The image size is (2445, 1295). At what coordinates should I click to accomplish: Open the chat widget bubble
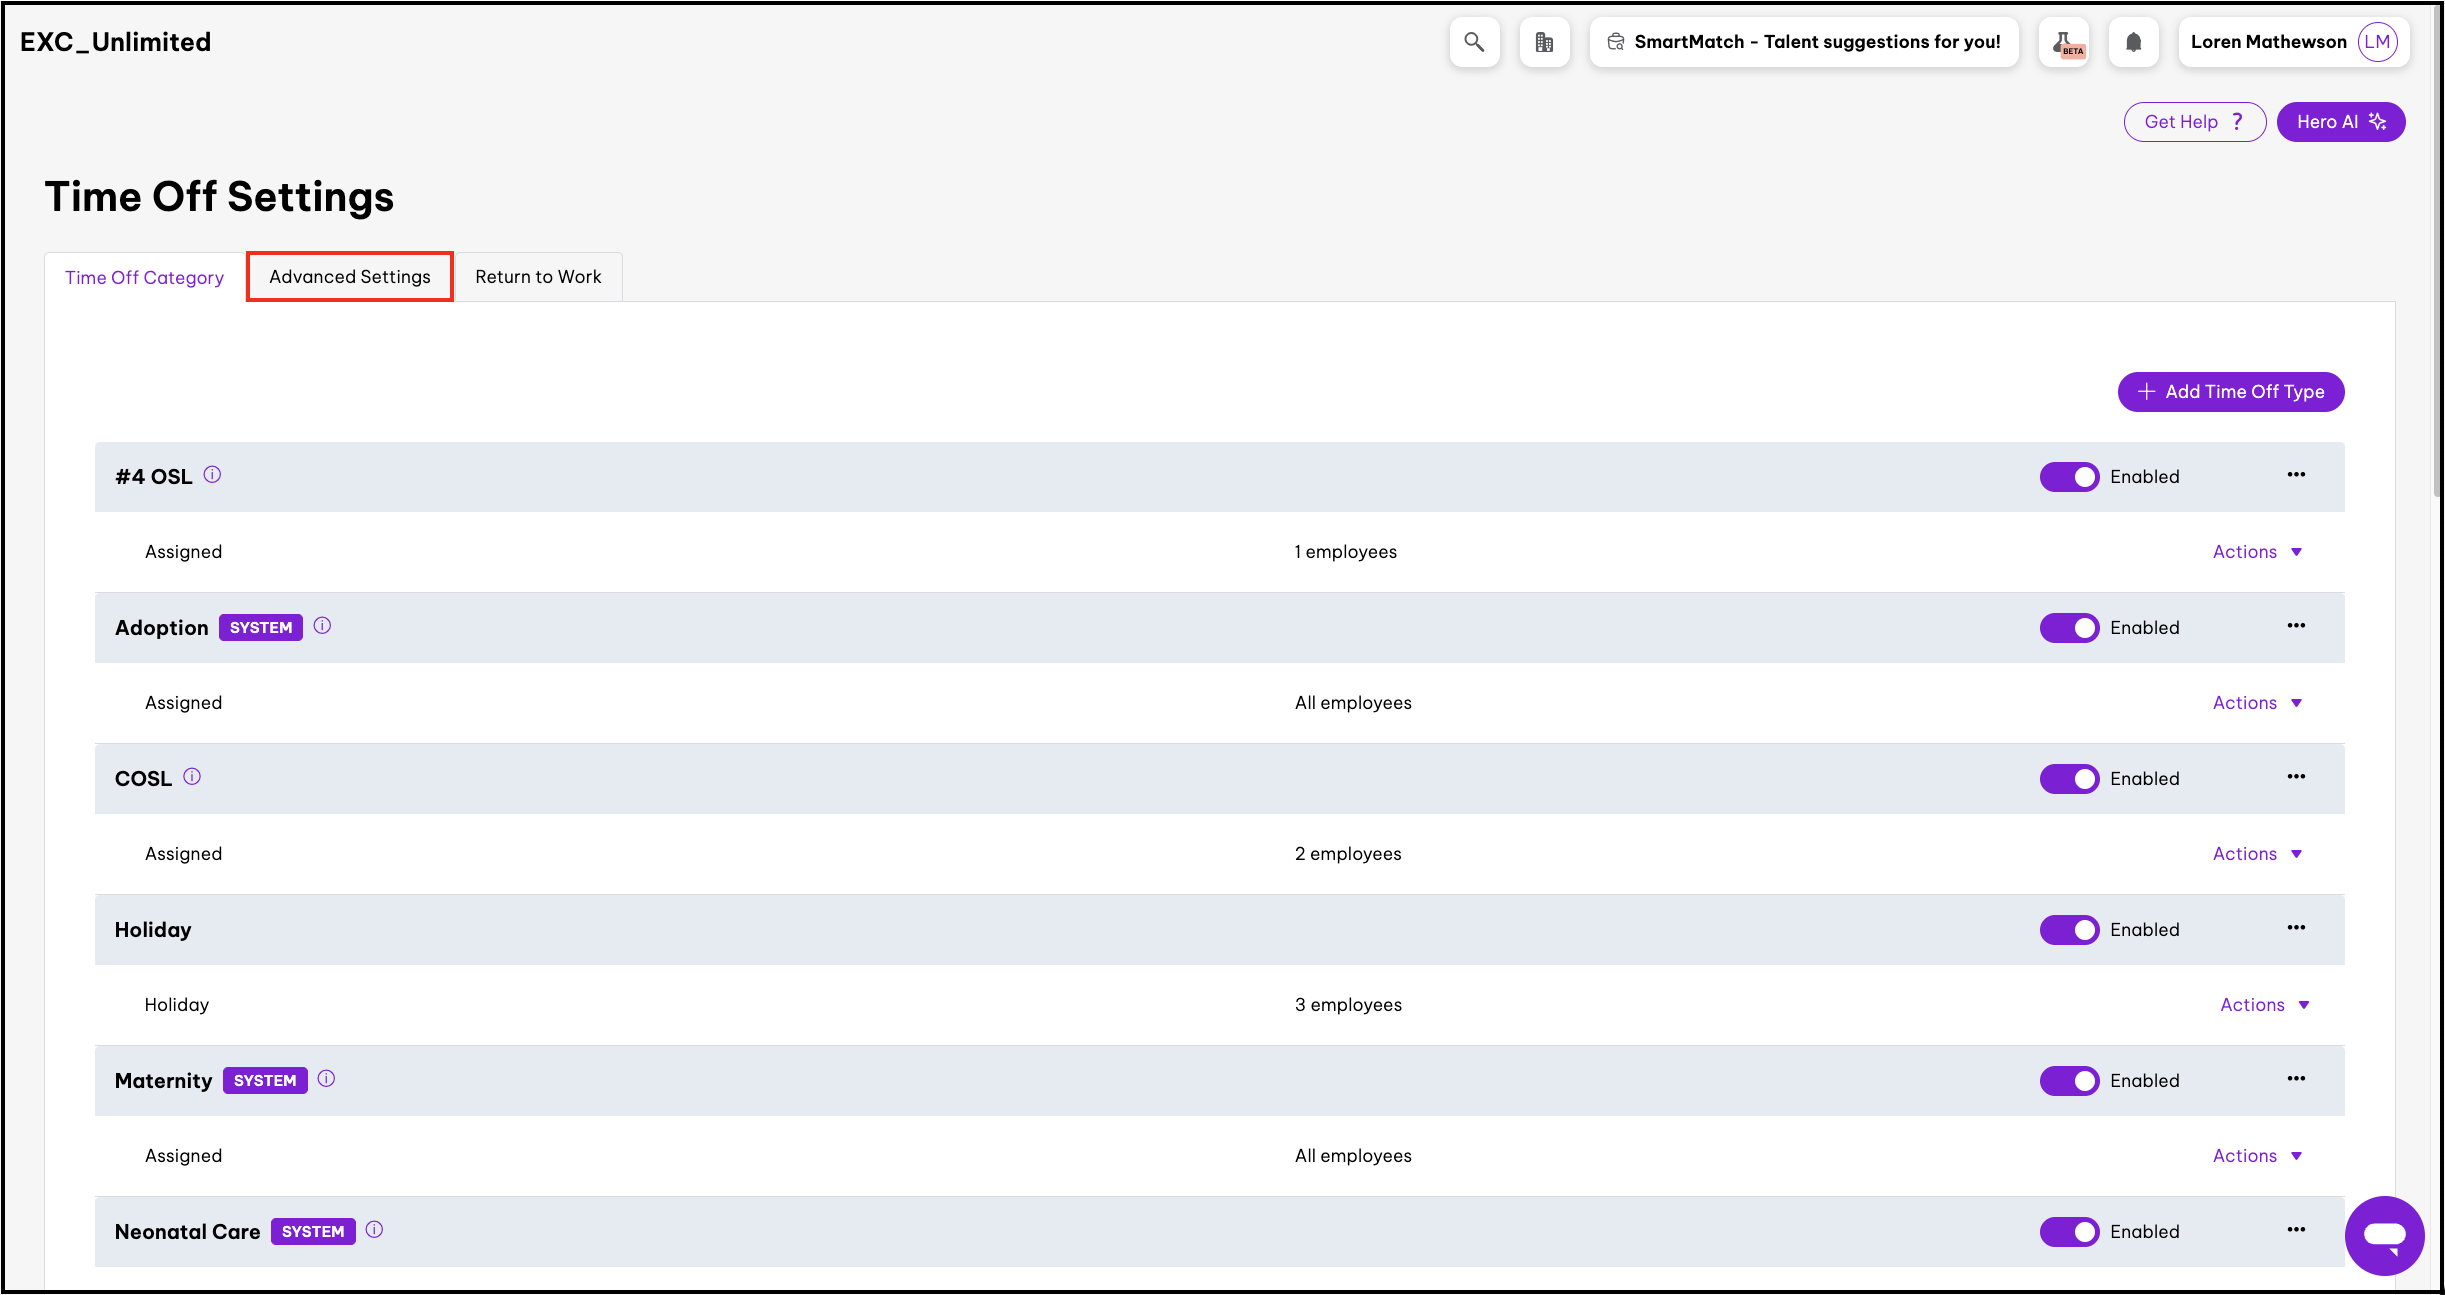coord(2383,1236)
